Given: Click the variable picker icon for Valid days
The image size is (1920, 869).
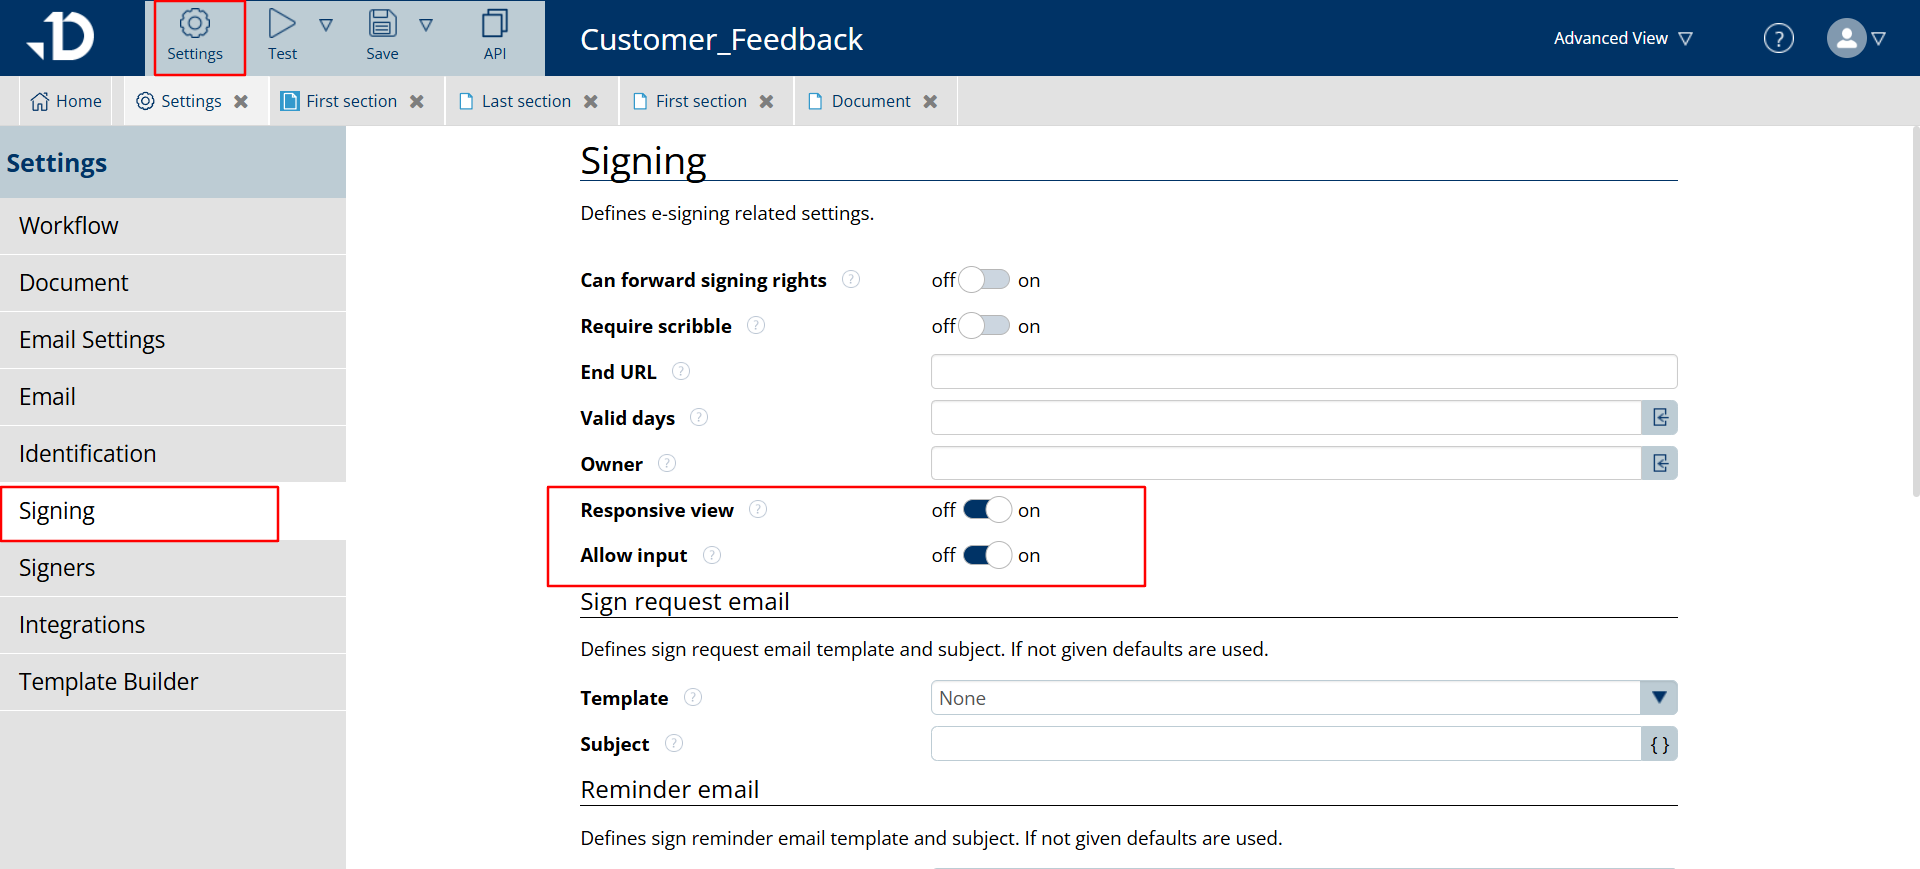Looking at the screenshot, I should 1659,418.
